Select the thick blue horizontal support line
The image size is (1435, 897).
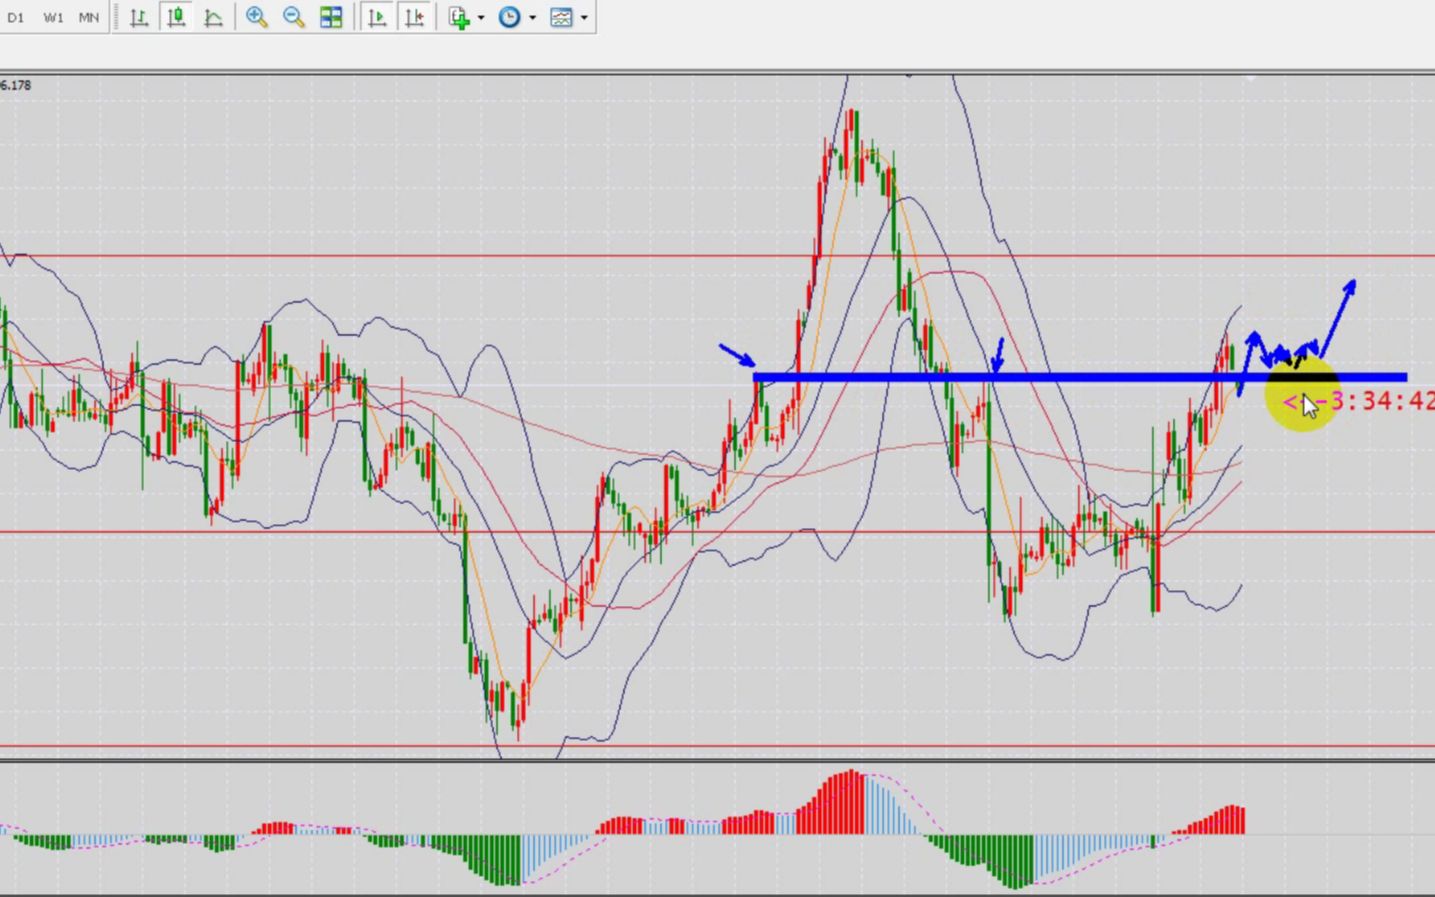pyautogui.click(x=1080, y=377)
